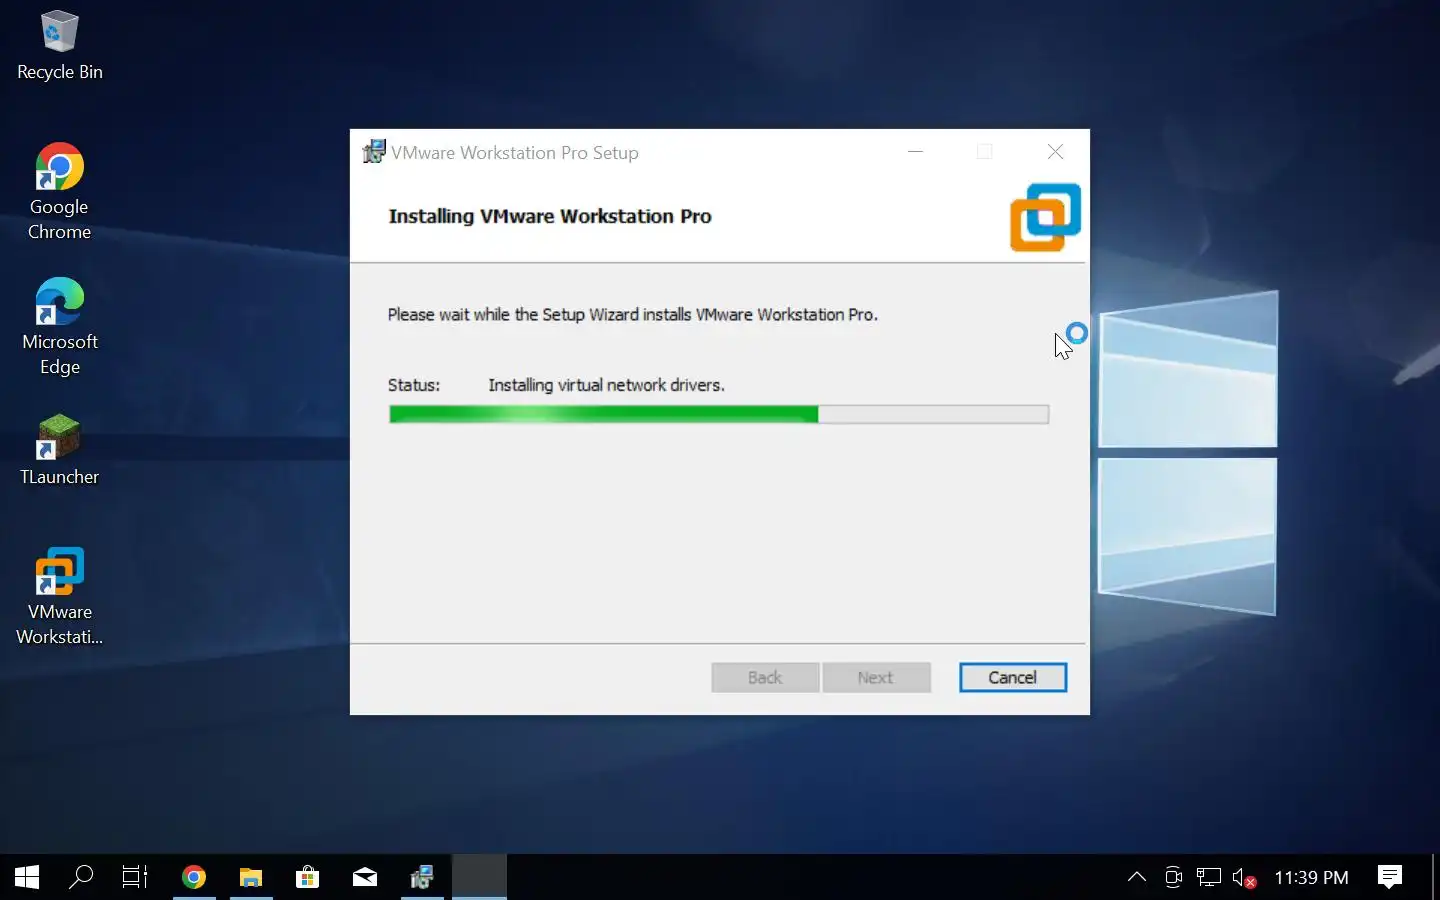This screenshot has width=1440, height=900.
Task: Switch to Chrome on the taskbar
Action: point(194,877)
